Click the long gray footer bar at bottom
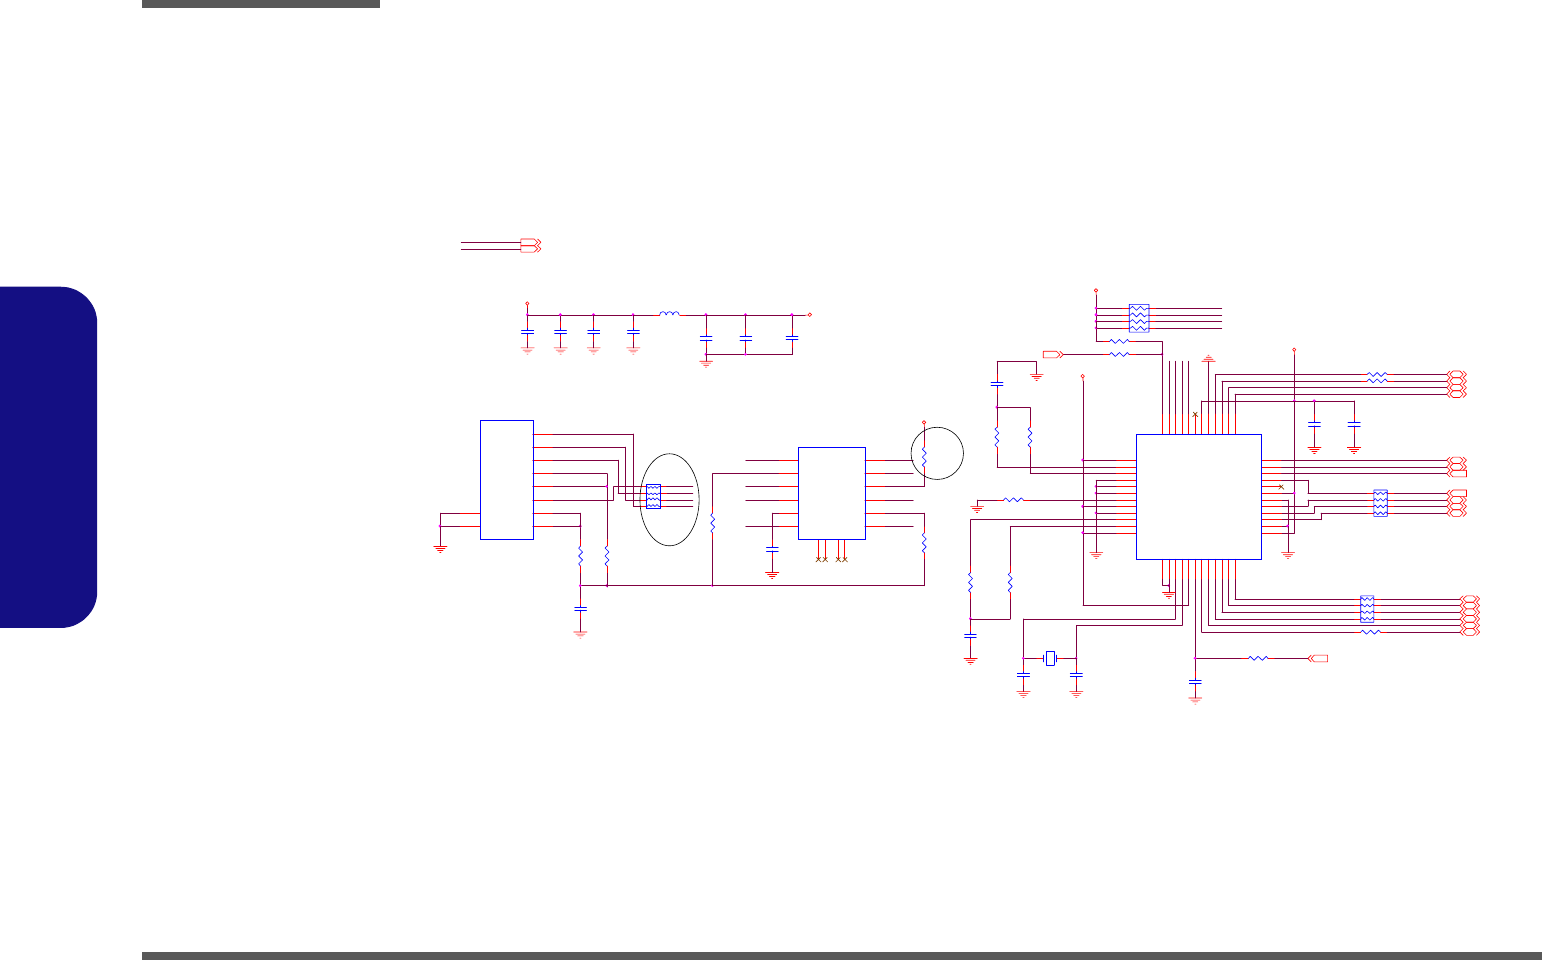 (x=842, y=956)
